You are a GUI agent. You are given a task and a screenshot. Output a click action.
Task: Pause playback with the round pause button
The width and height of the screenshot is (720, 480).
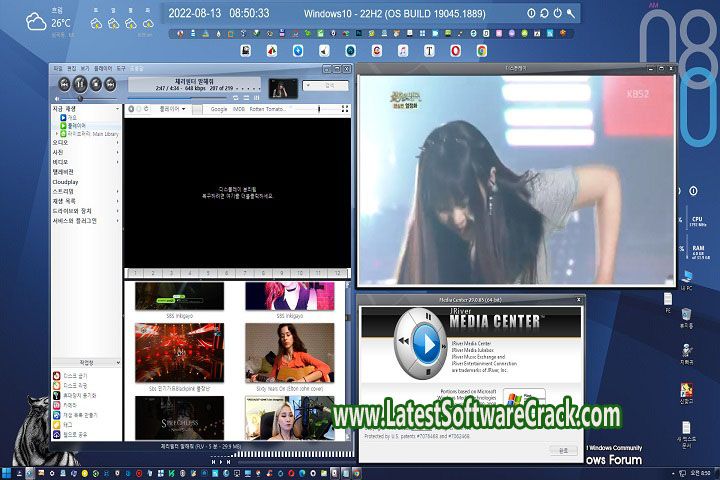[x=80, y=85]
